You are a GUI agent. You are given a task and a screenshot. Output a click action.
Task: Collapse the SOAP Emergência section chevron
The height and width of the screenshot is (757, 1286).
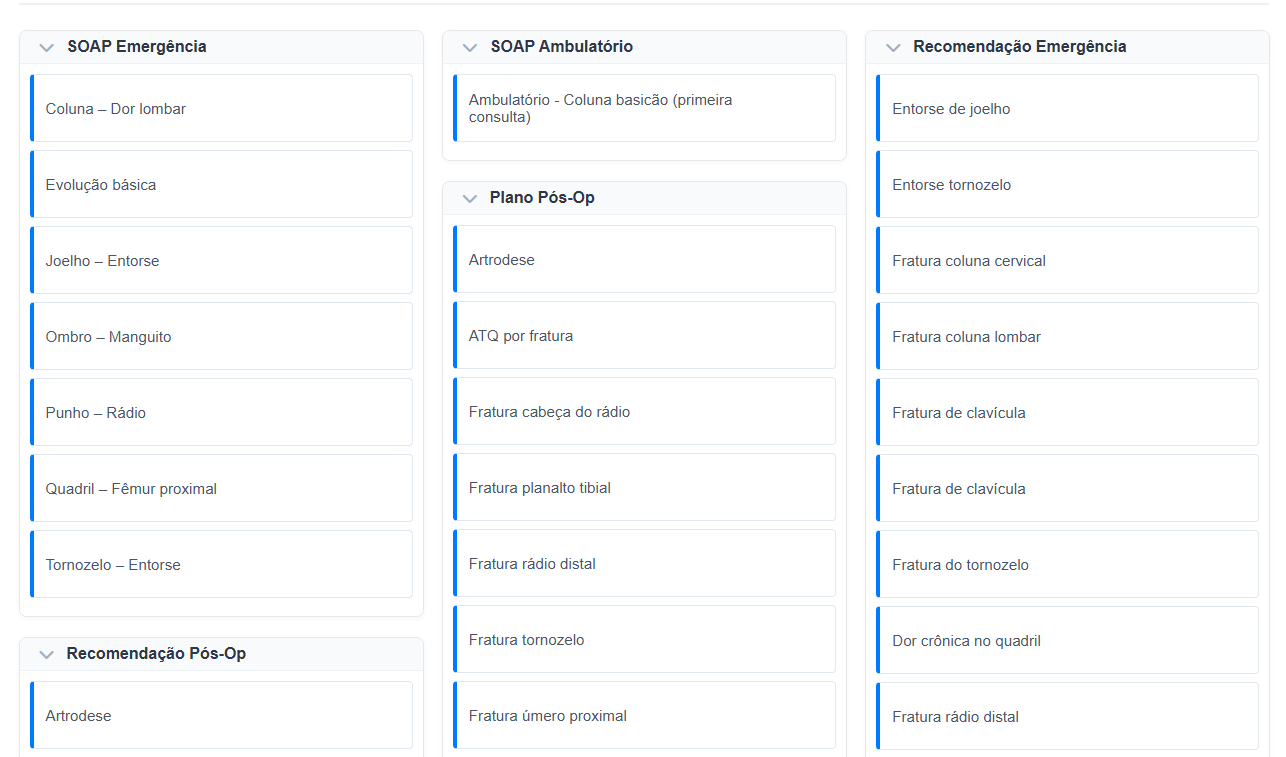coord(46,47)
